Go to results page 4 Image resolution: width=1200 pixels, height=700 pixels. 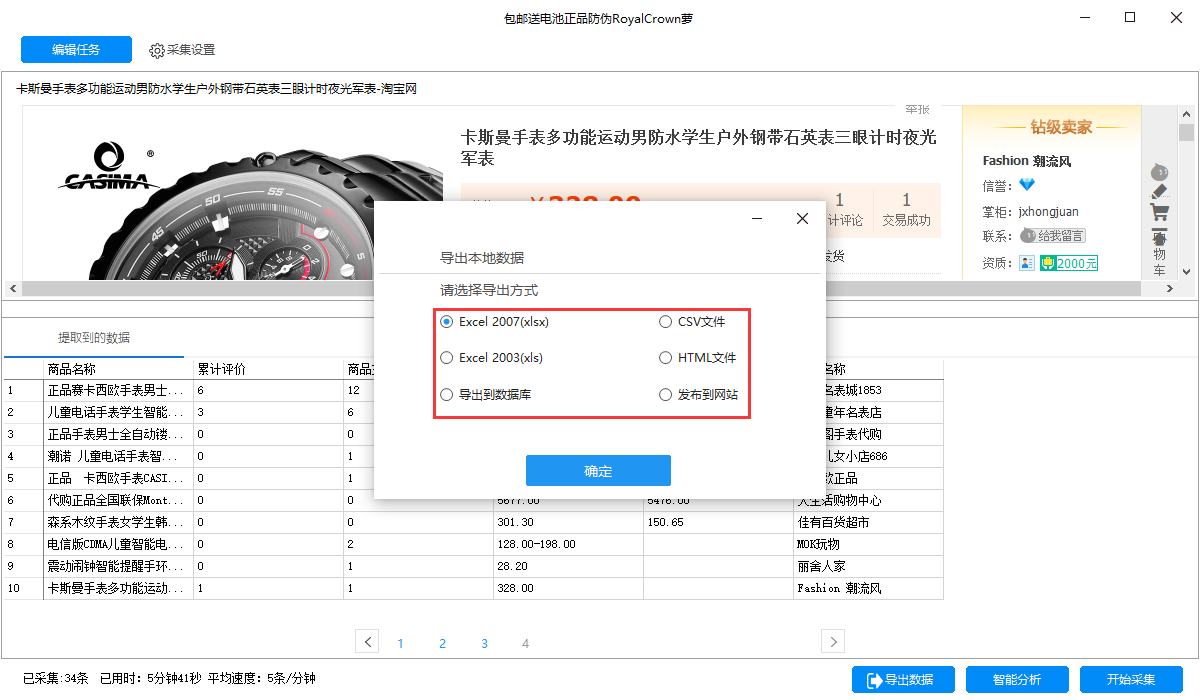525,643
